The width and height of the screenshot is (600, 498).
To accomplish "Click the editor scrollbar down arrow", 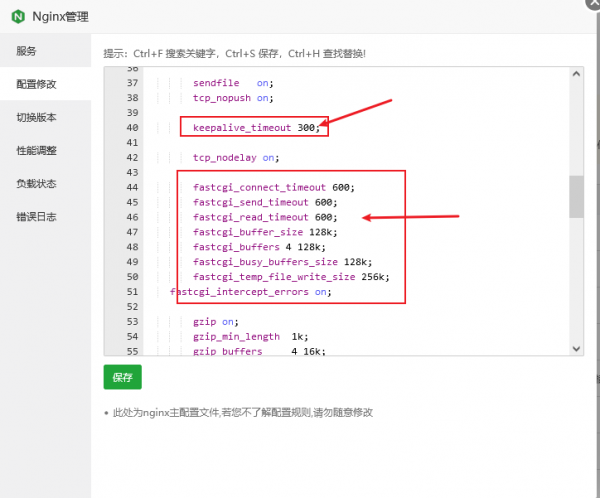I will pos(576,349).
